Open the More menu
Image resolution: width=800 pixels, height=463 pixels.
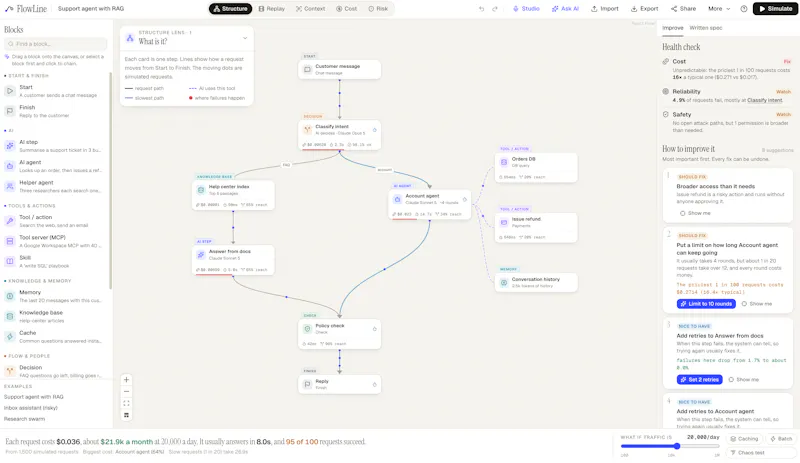719,9
